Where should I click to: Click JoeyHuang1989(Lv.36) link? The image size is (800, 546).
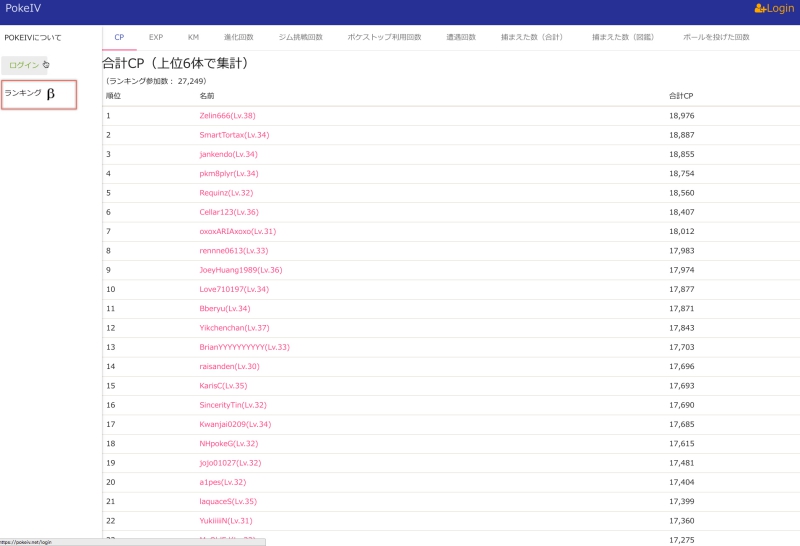[x=241, y=270]
